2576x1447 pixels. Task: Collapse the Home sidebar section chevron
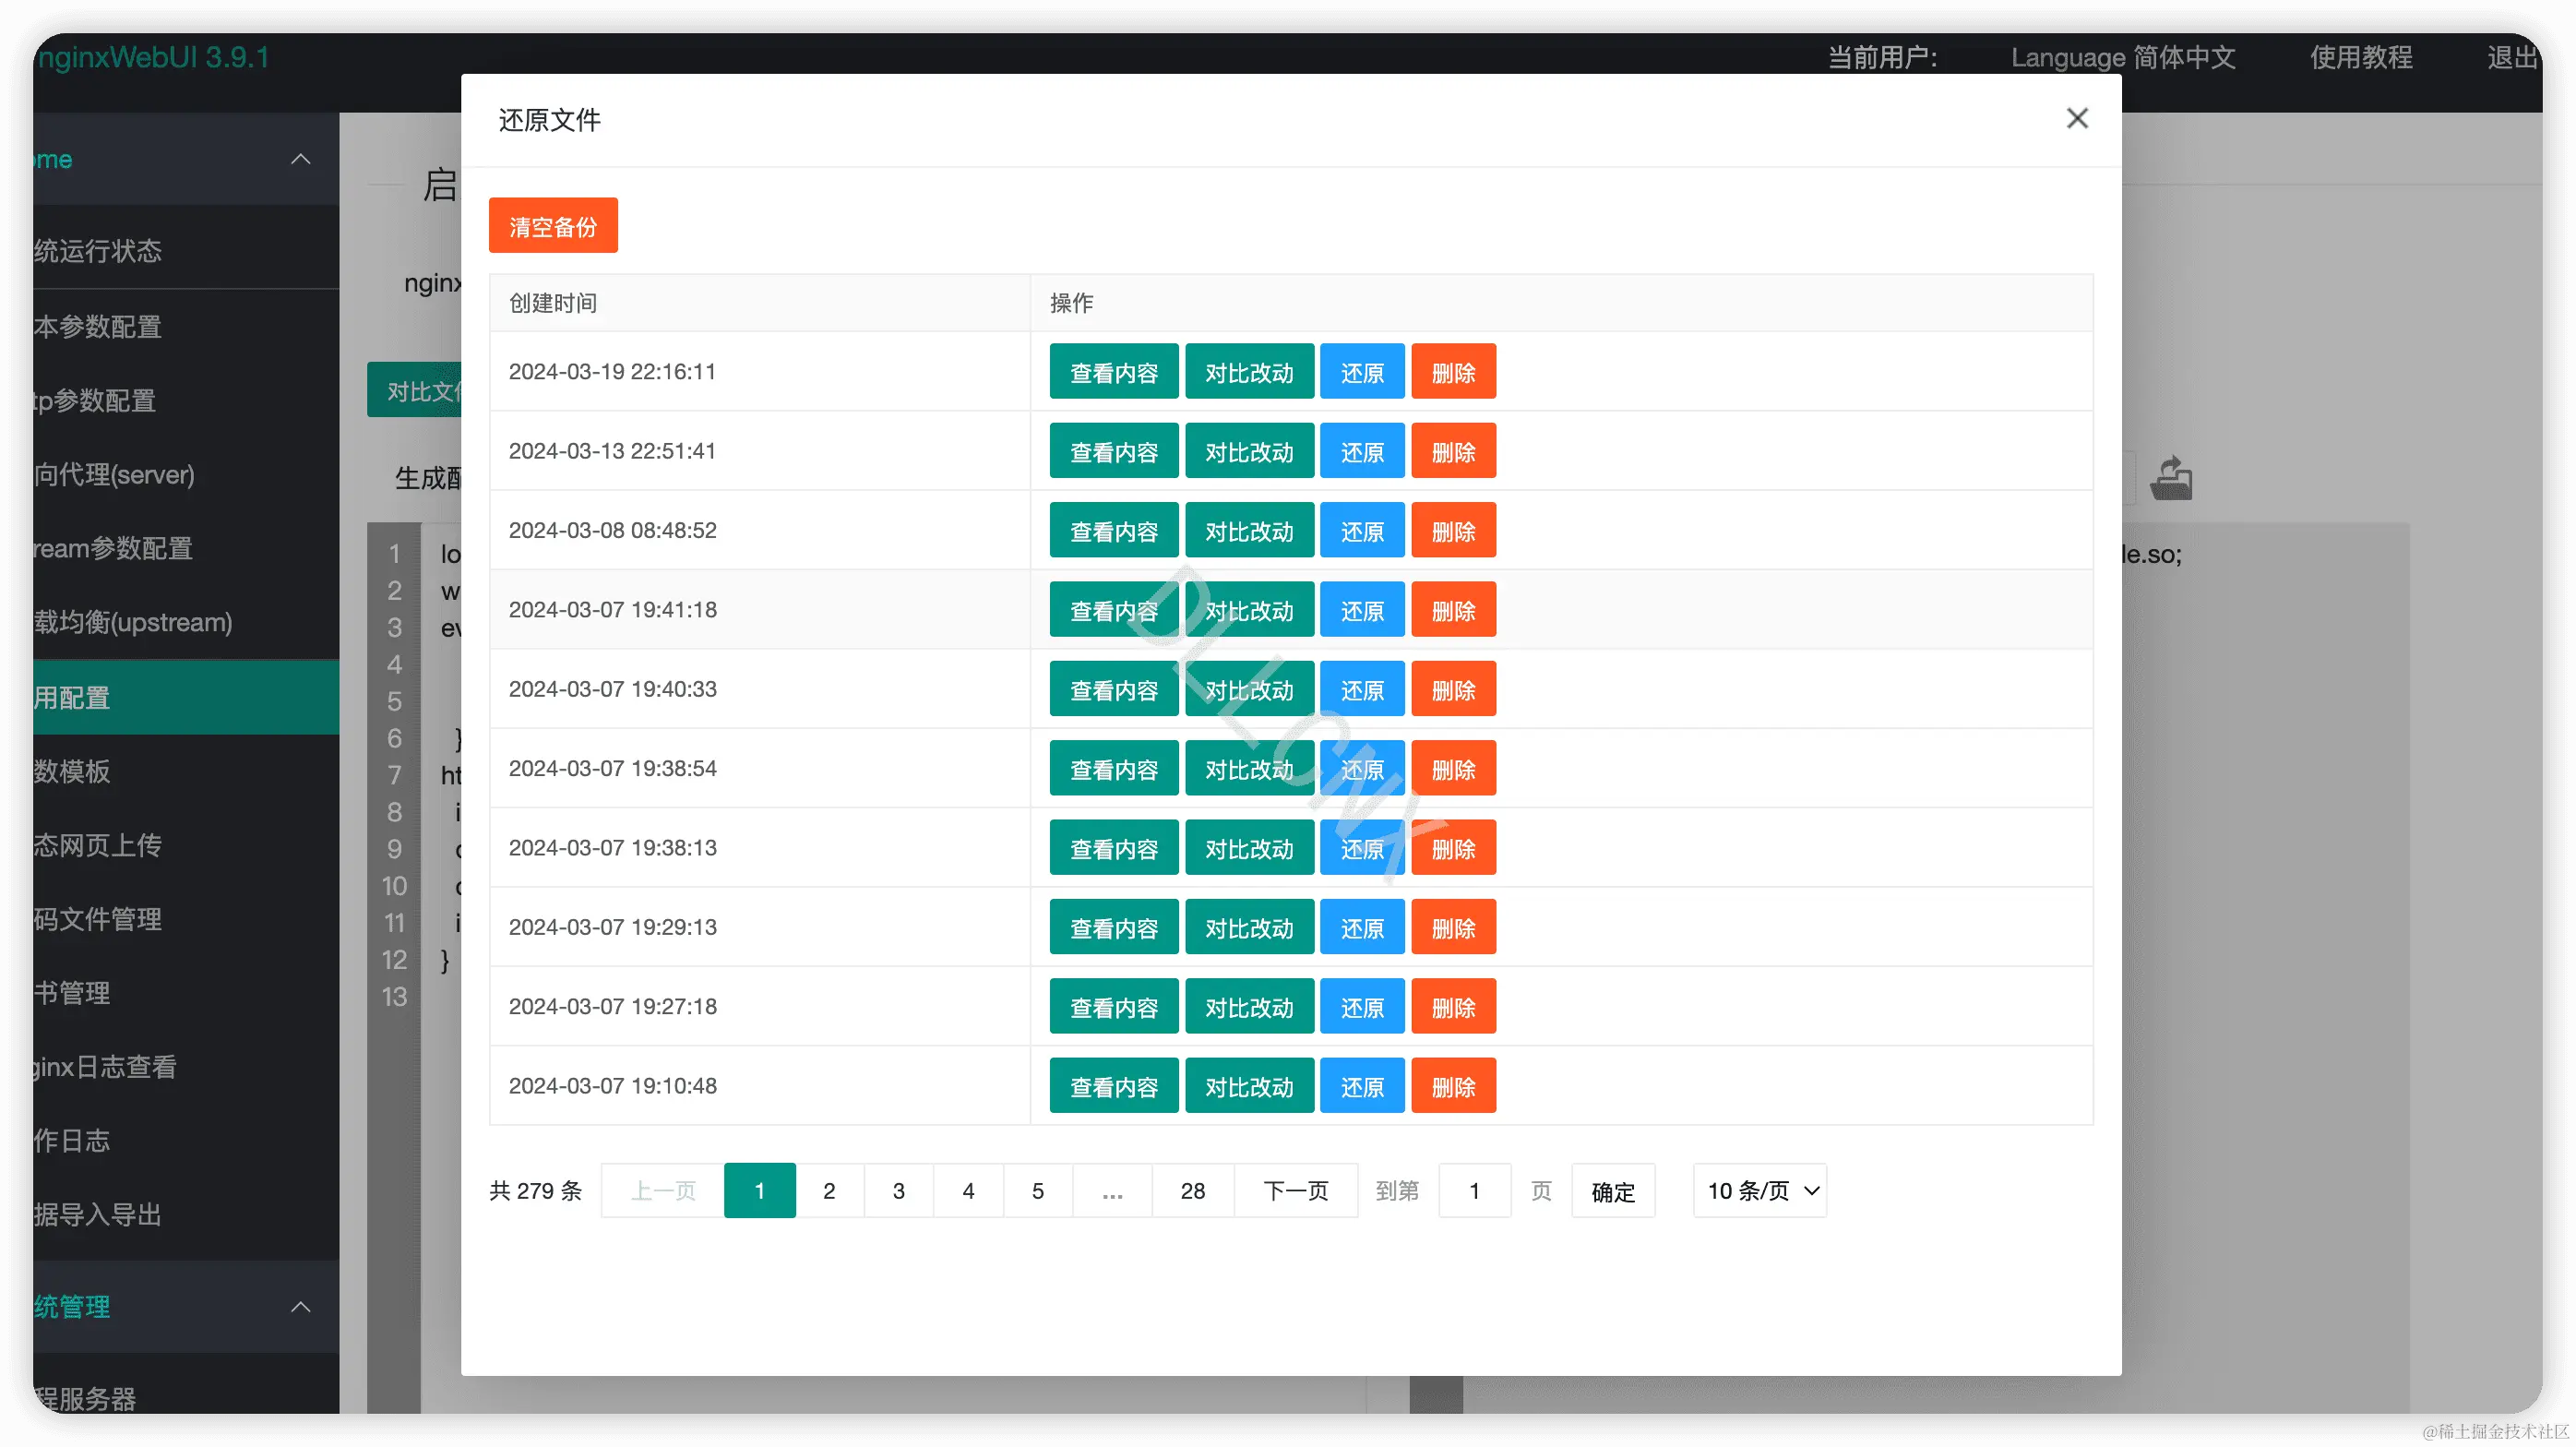[300, 160]
